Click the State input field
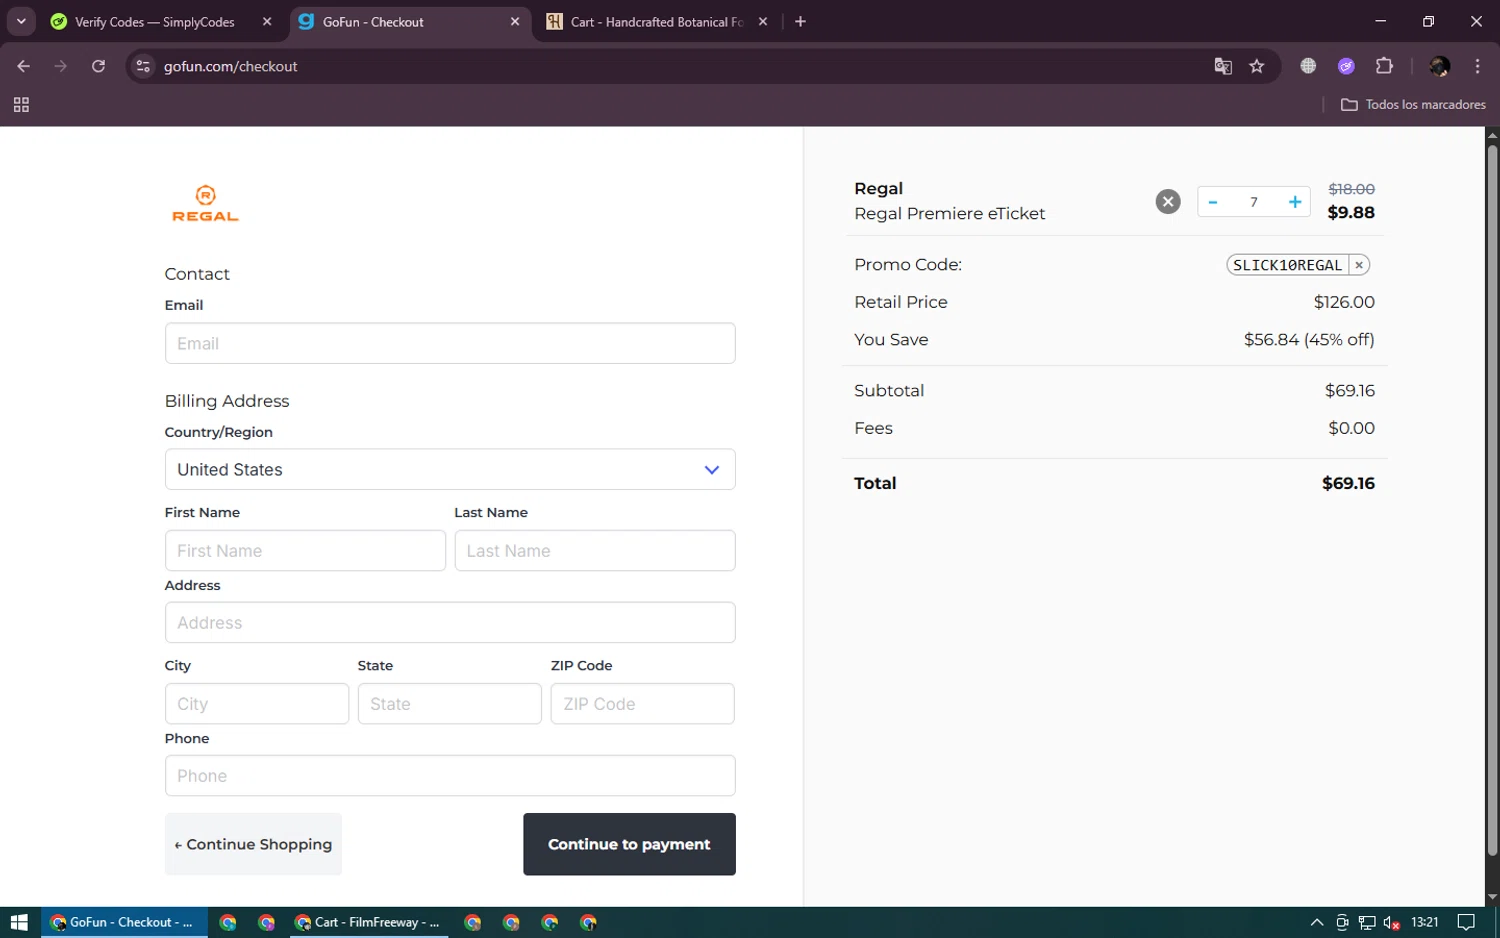 click(x=450, y=704)
